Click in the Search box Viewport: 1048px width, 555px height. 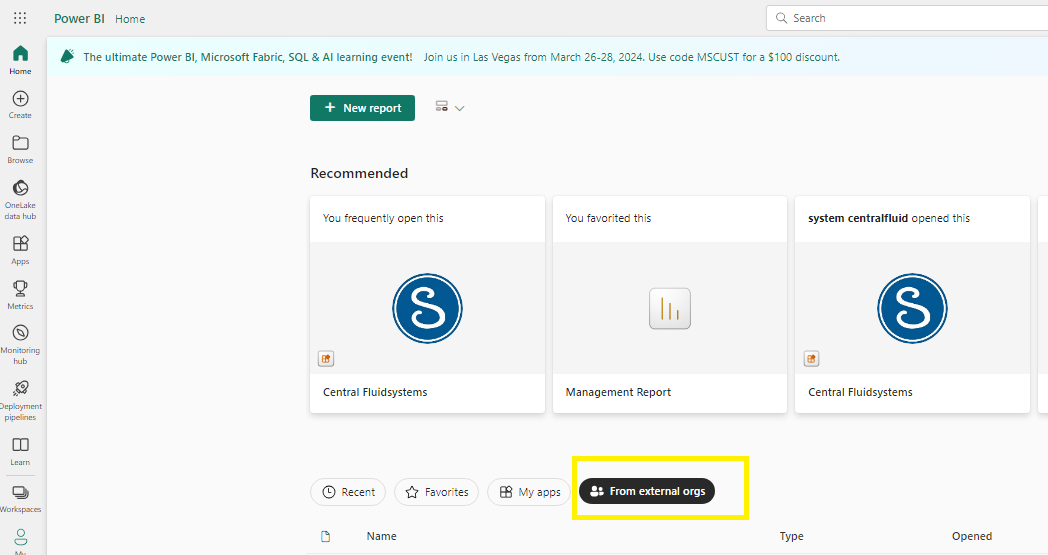tap(907, 18)
